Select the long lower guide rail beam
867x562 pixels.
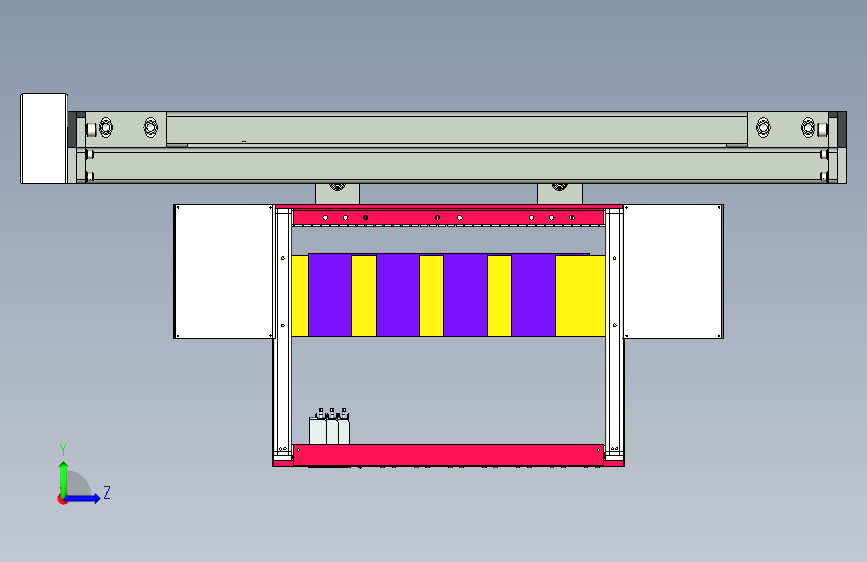[457, 165]
